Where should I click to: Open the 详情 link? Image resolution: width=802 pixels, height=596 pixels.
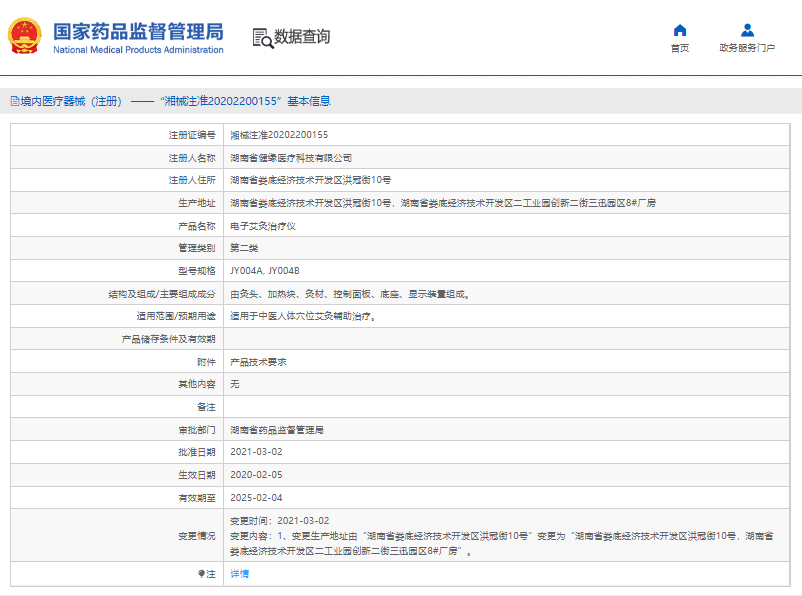(239, 574)
